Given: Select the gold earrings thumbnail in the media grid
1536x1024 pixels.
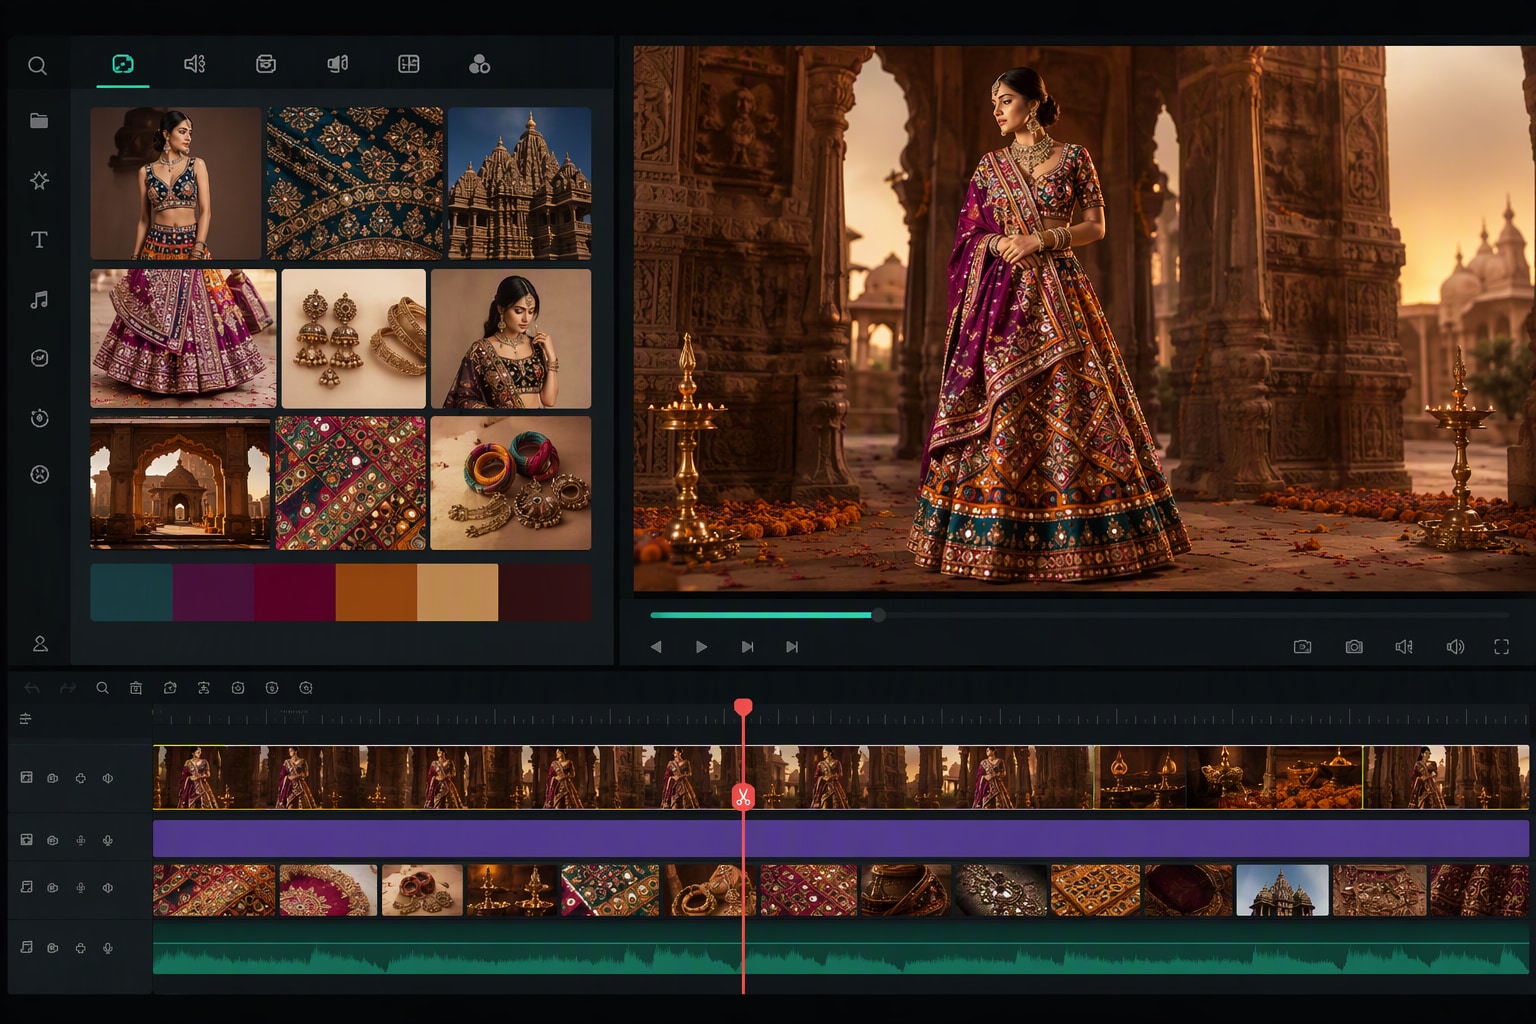Looking at the screenshot, I should point(354,338).
